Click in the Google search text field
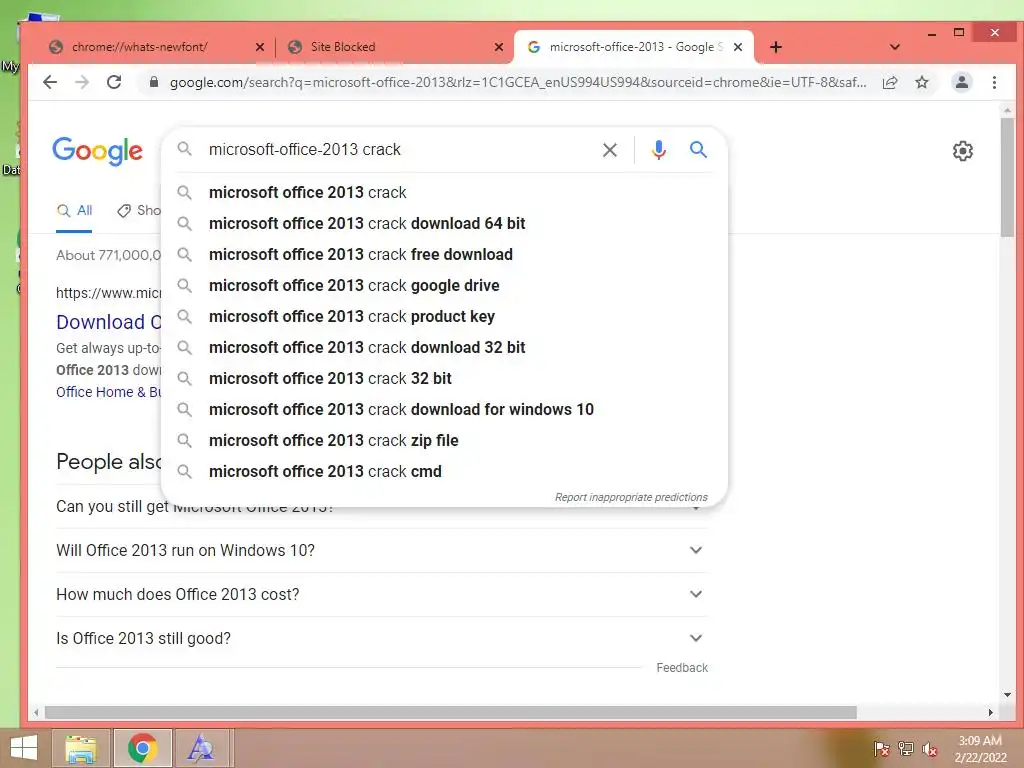 398,150
